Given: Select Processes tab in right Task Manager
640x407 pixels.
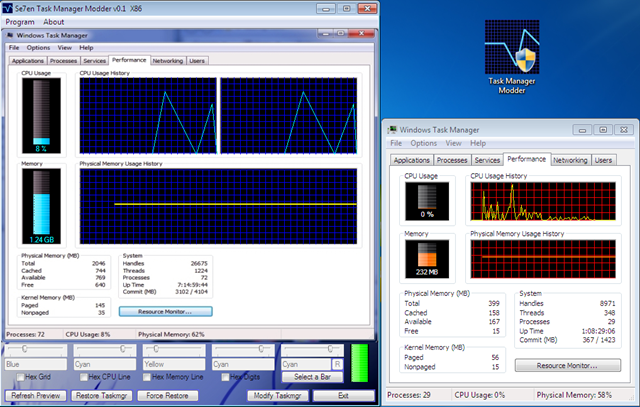Looking at the screenshot, I should [451, 160].
